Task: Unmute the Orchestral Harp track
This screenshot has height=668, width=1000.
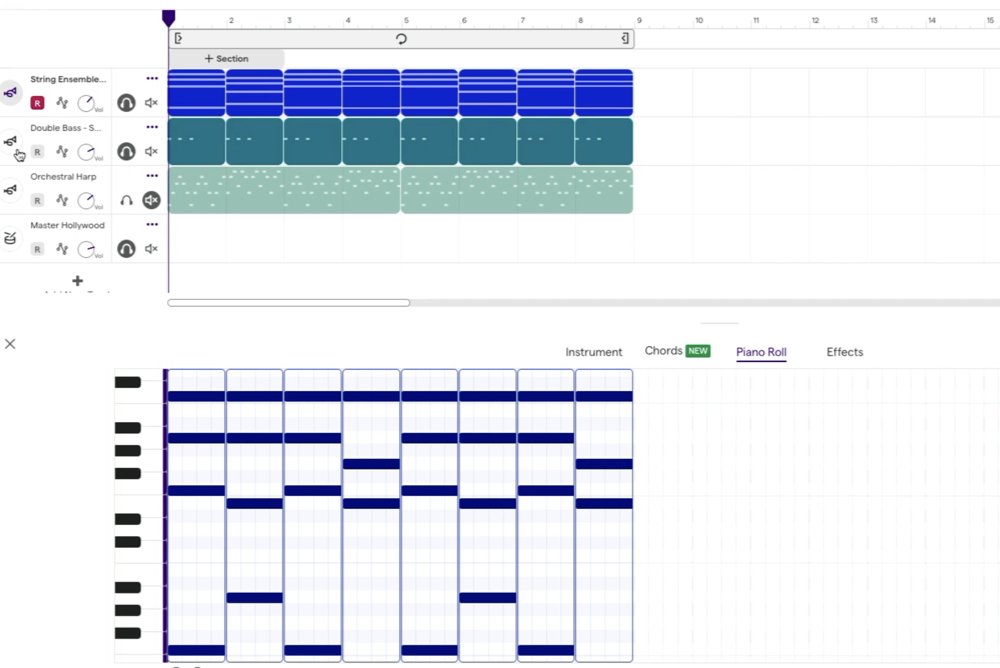Action: [x=151, y=200]
